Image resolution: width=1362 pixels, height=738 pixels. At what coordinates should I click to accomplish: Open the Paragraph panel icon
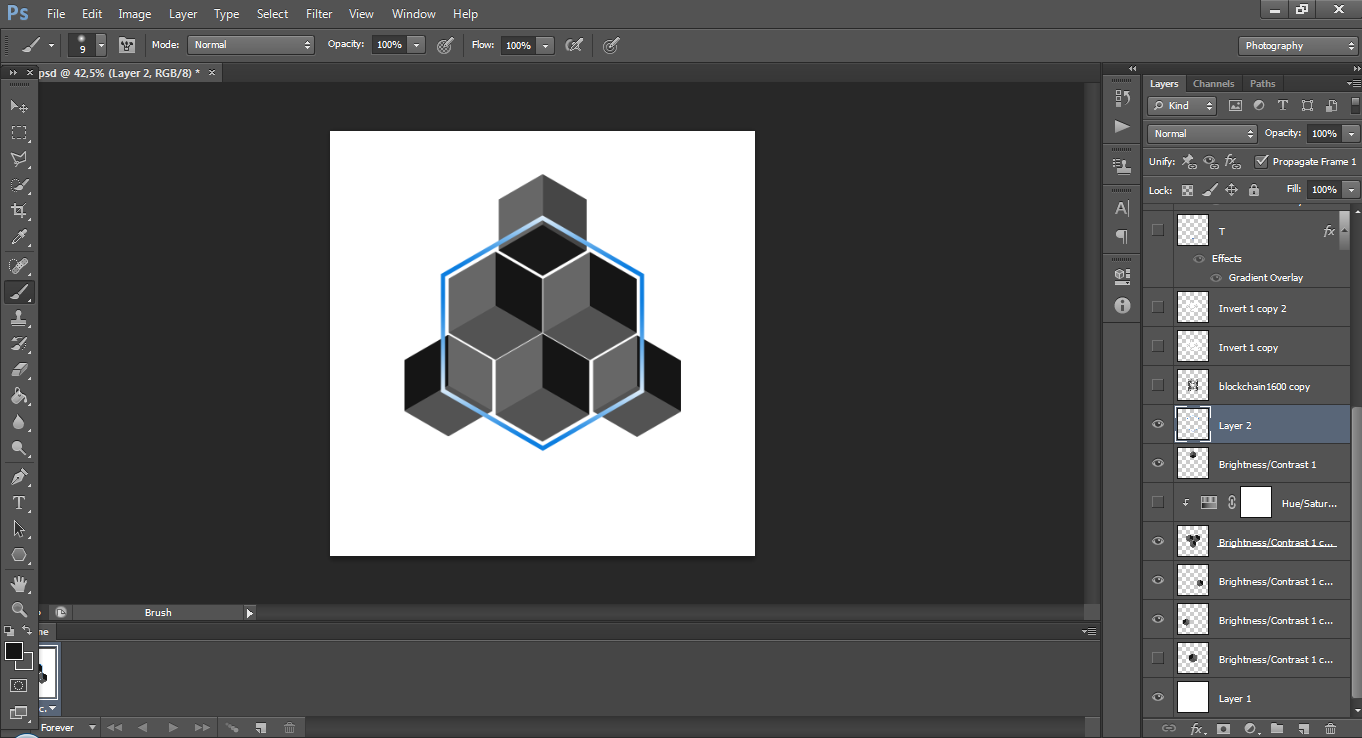1122,237
